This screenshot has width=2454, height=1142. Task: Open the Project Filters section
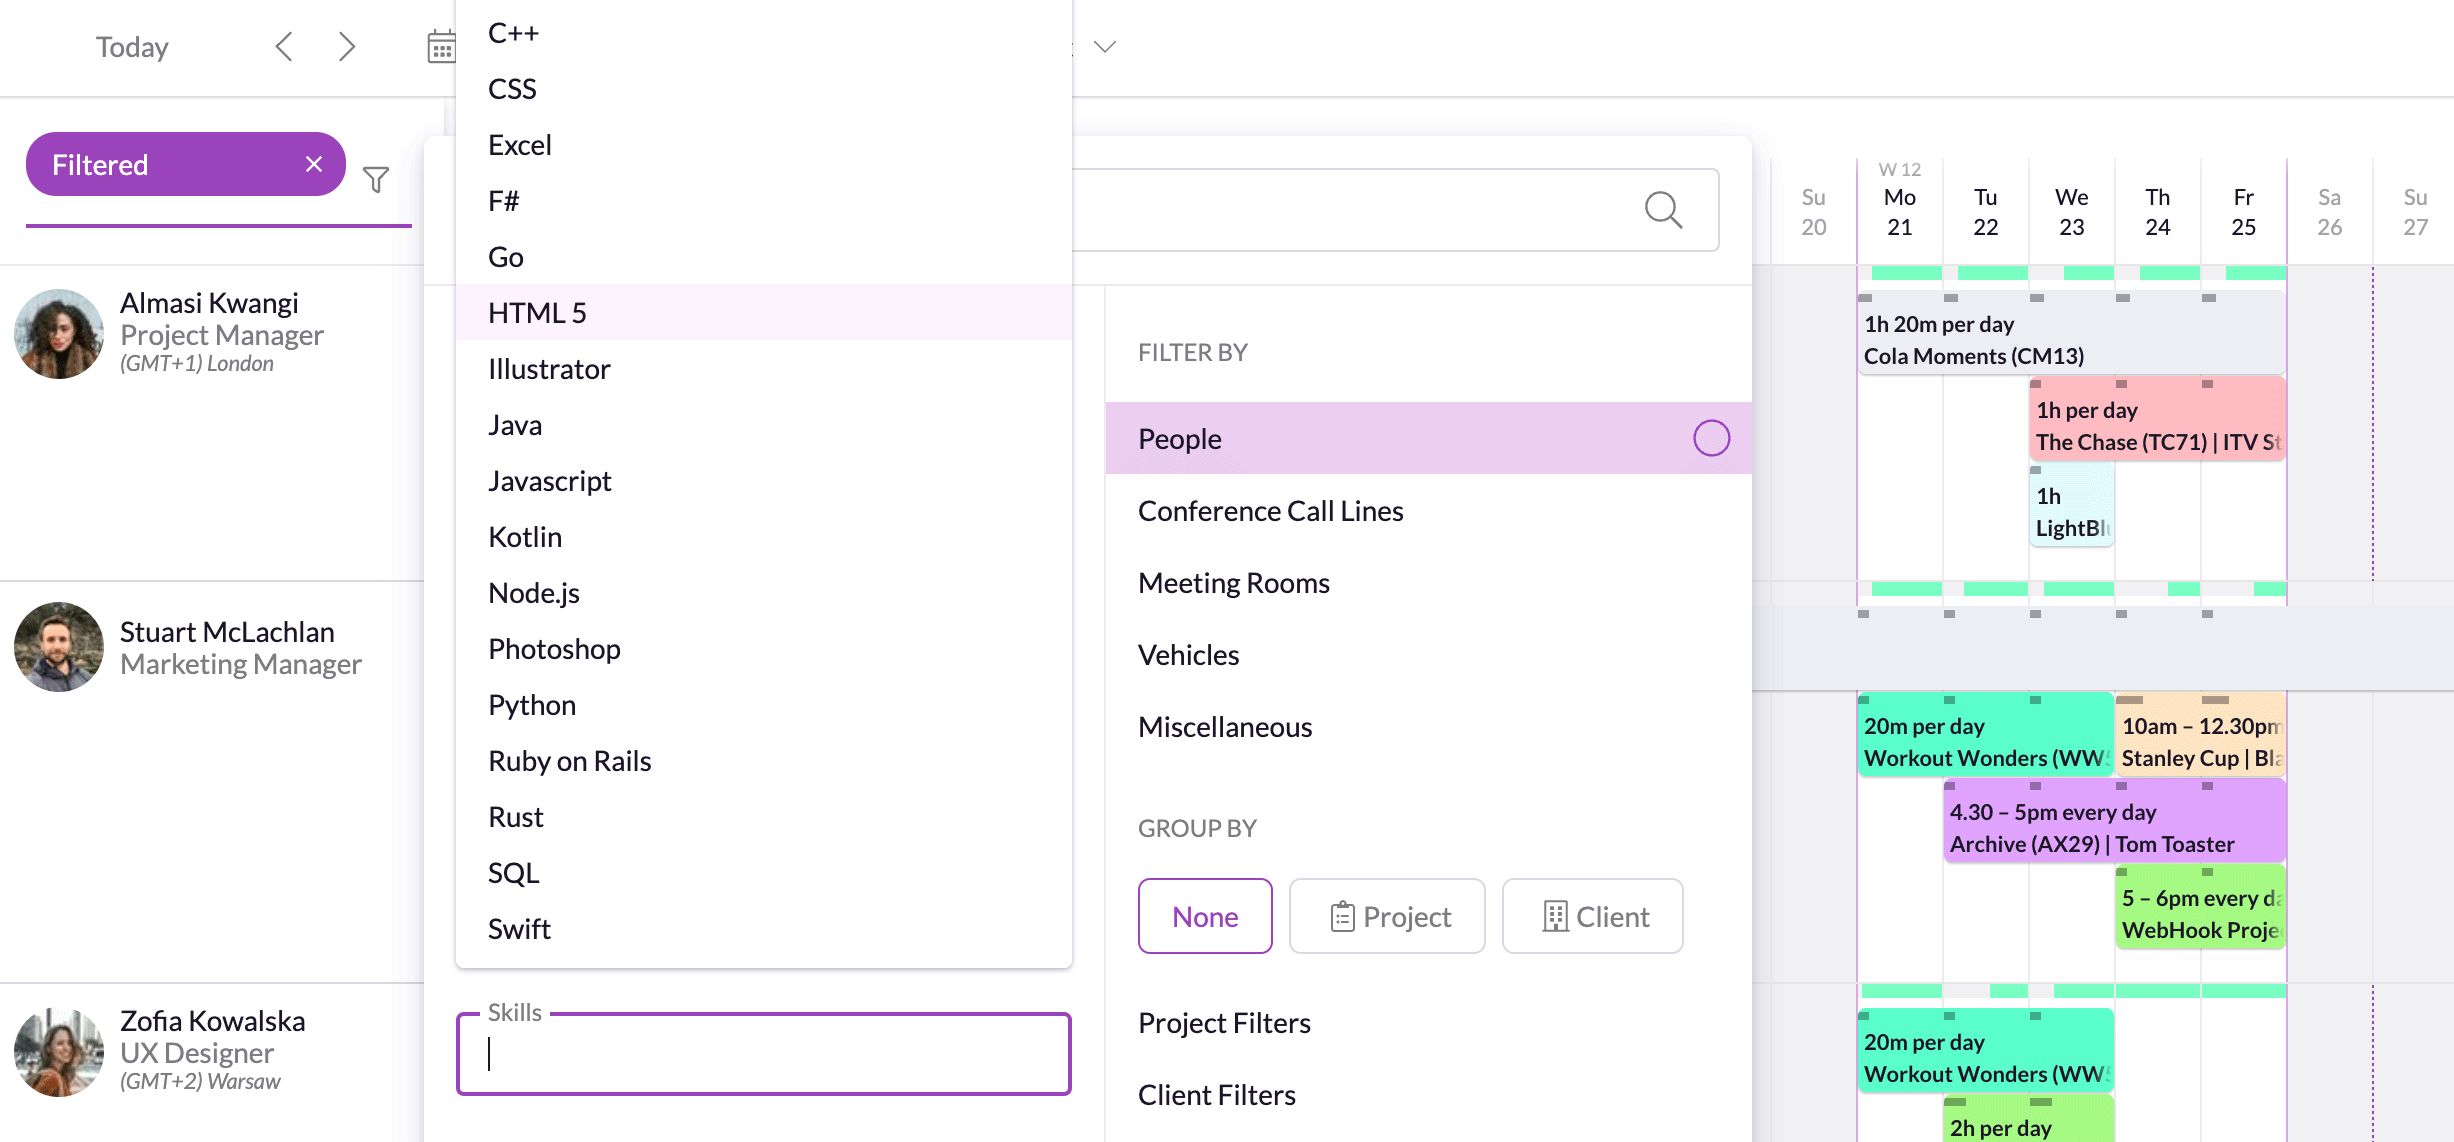tap(1222, 1023)
